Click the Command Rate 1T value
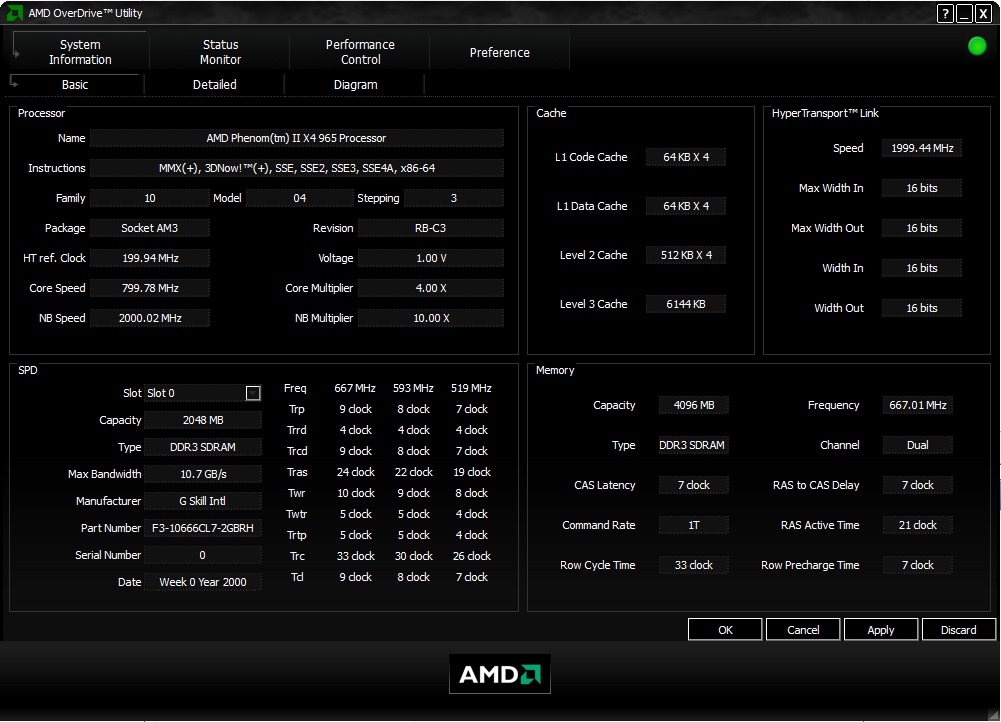 [x=693, y=525]
